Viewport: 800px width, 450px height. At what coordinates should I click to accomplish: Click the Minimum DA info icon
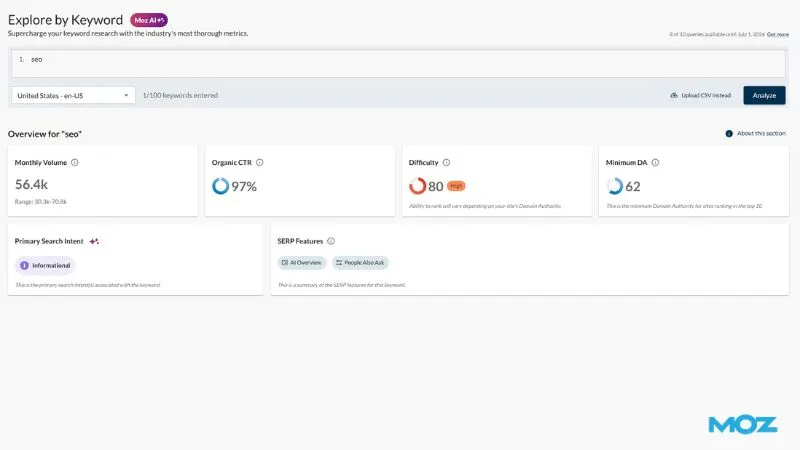click(655, 163)
